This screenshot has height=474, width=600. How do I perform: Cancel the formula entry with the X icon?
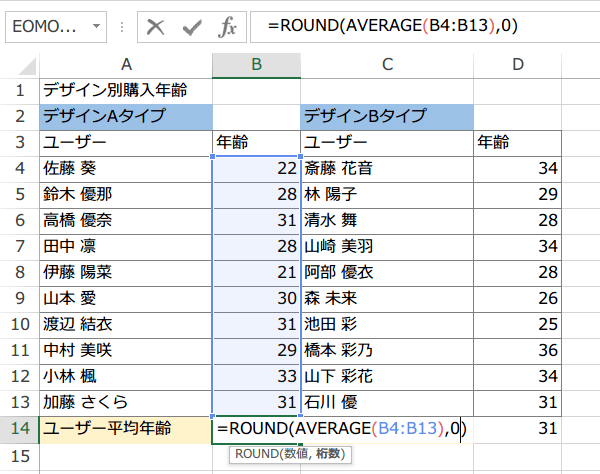point(155,27)
